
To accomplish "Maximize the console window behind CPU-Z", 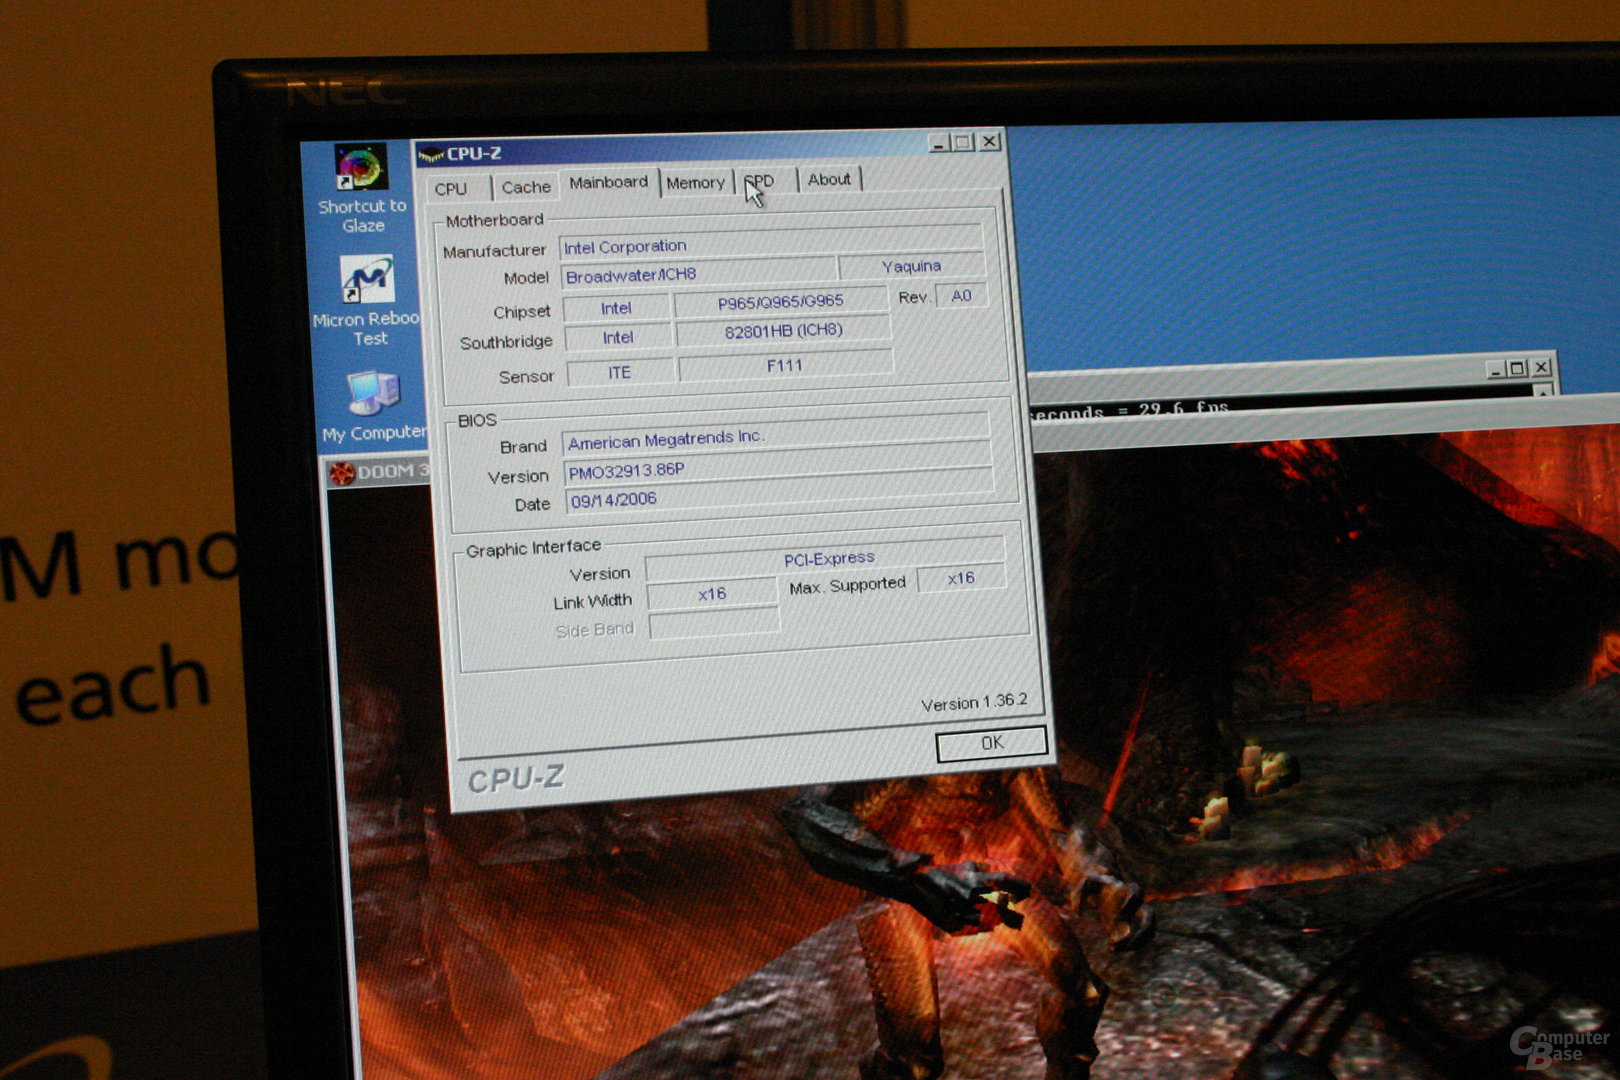I will [1517, 369].
